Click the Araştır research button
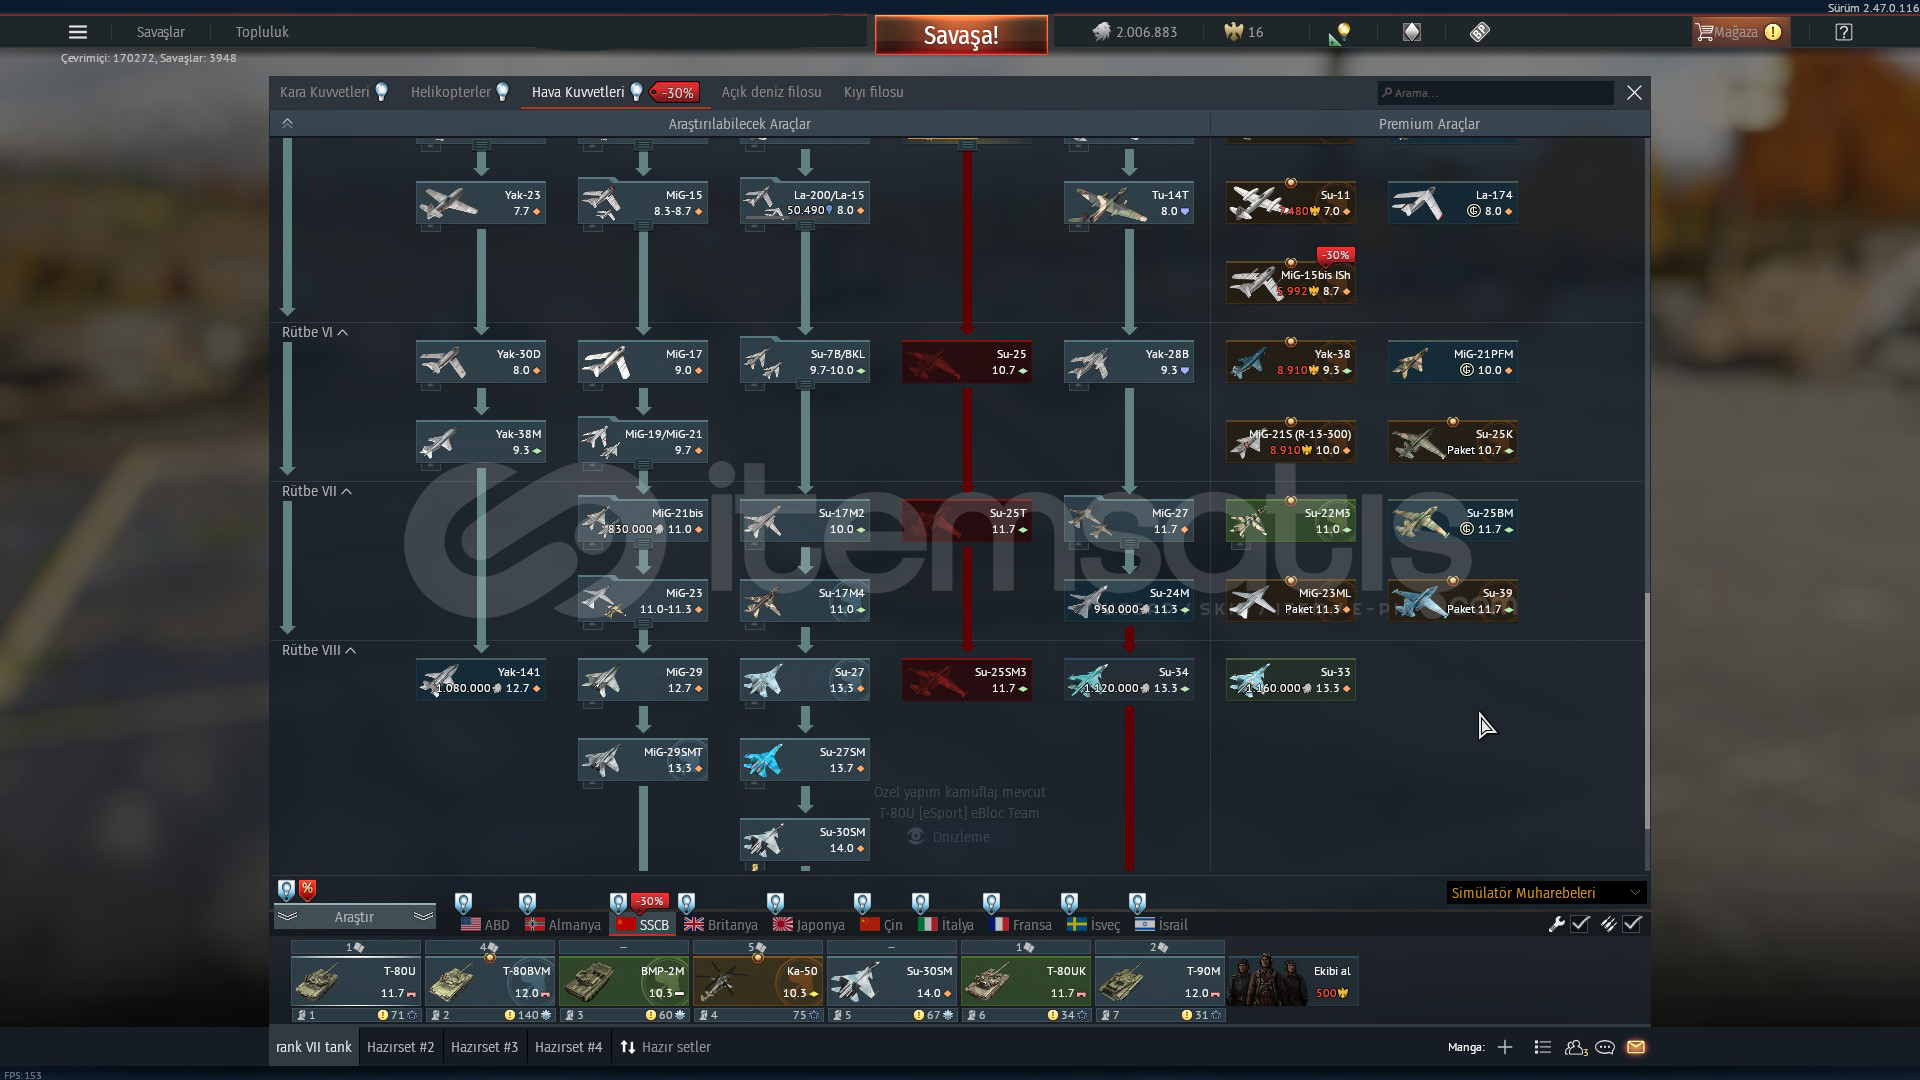 [354, 917]
